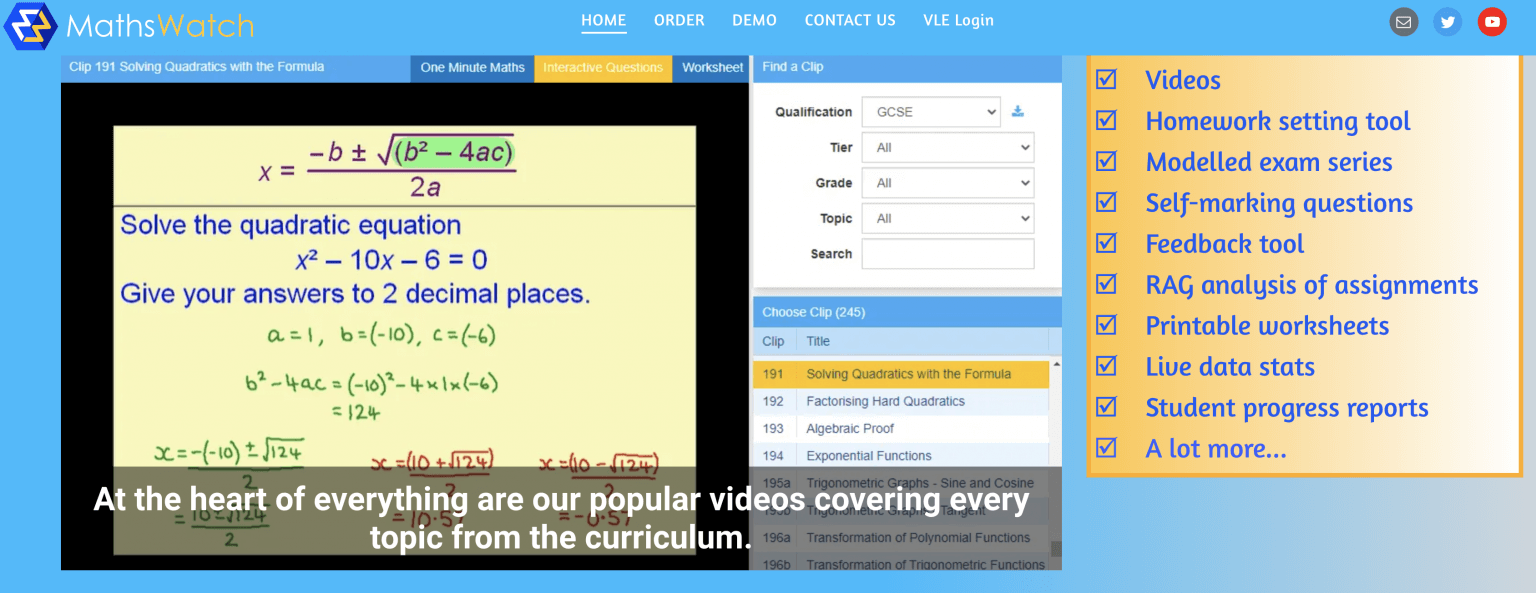Switch to the Interactive Questions tab
The image size is (1536, 593).
pyautogui.click(x=603, y=67)
